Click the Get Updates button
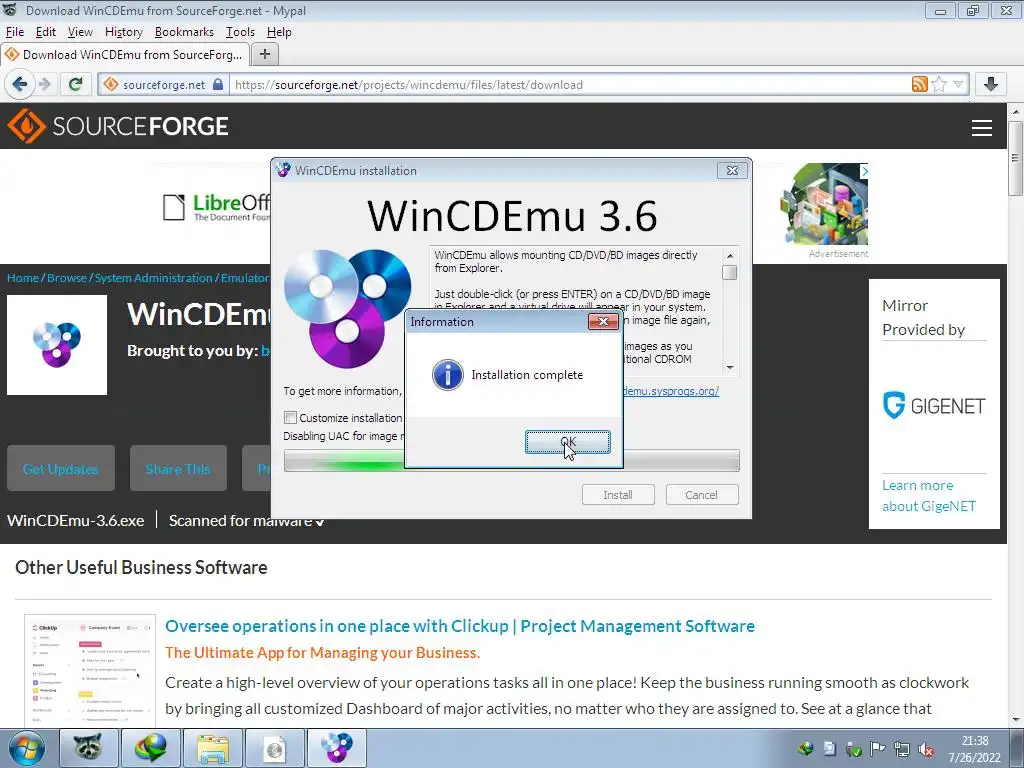The image size is (1024, 768). pos(61,468)
